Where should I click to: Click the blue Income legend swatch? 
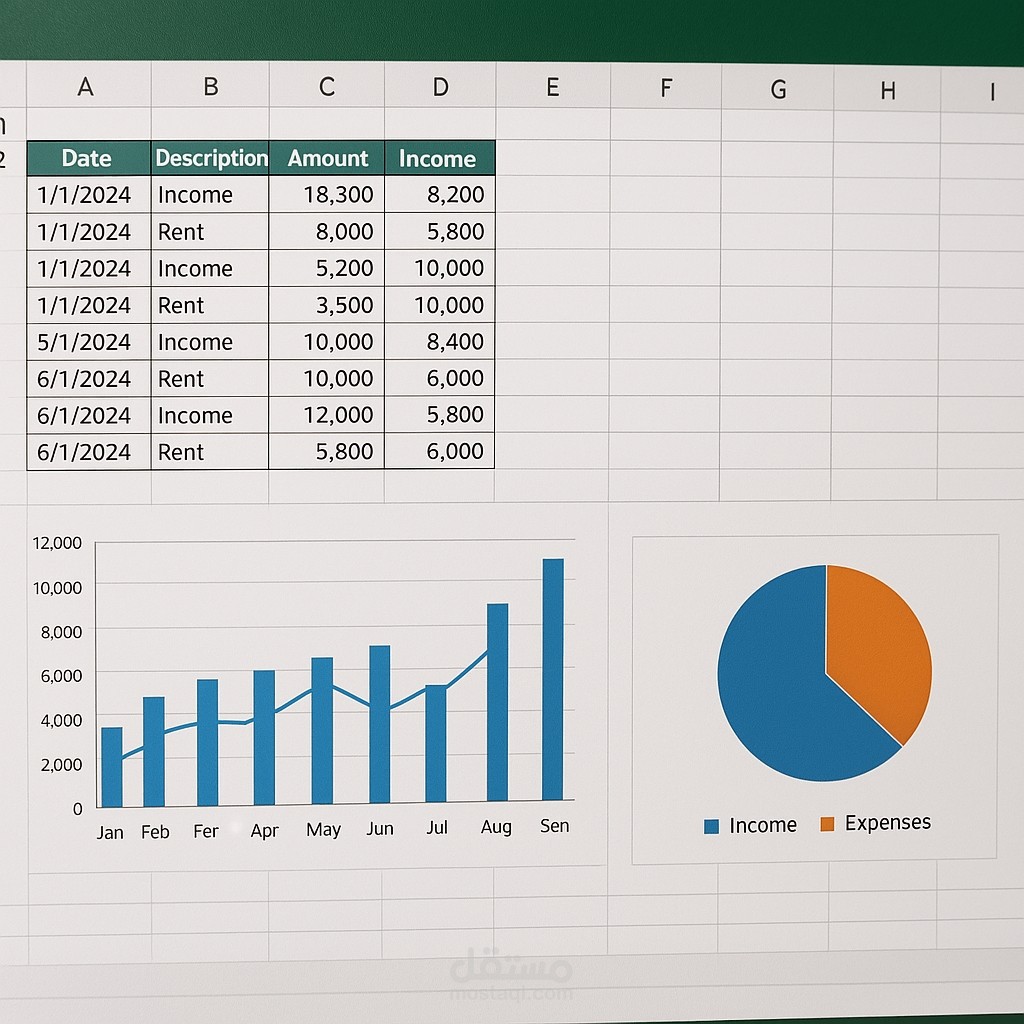(712, 826)
